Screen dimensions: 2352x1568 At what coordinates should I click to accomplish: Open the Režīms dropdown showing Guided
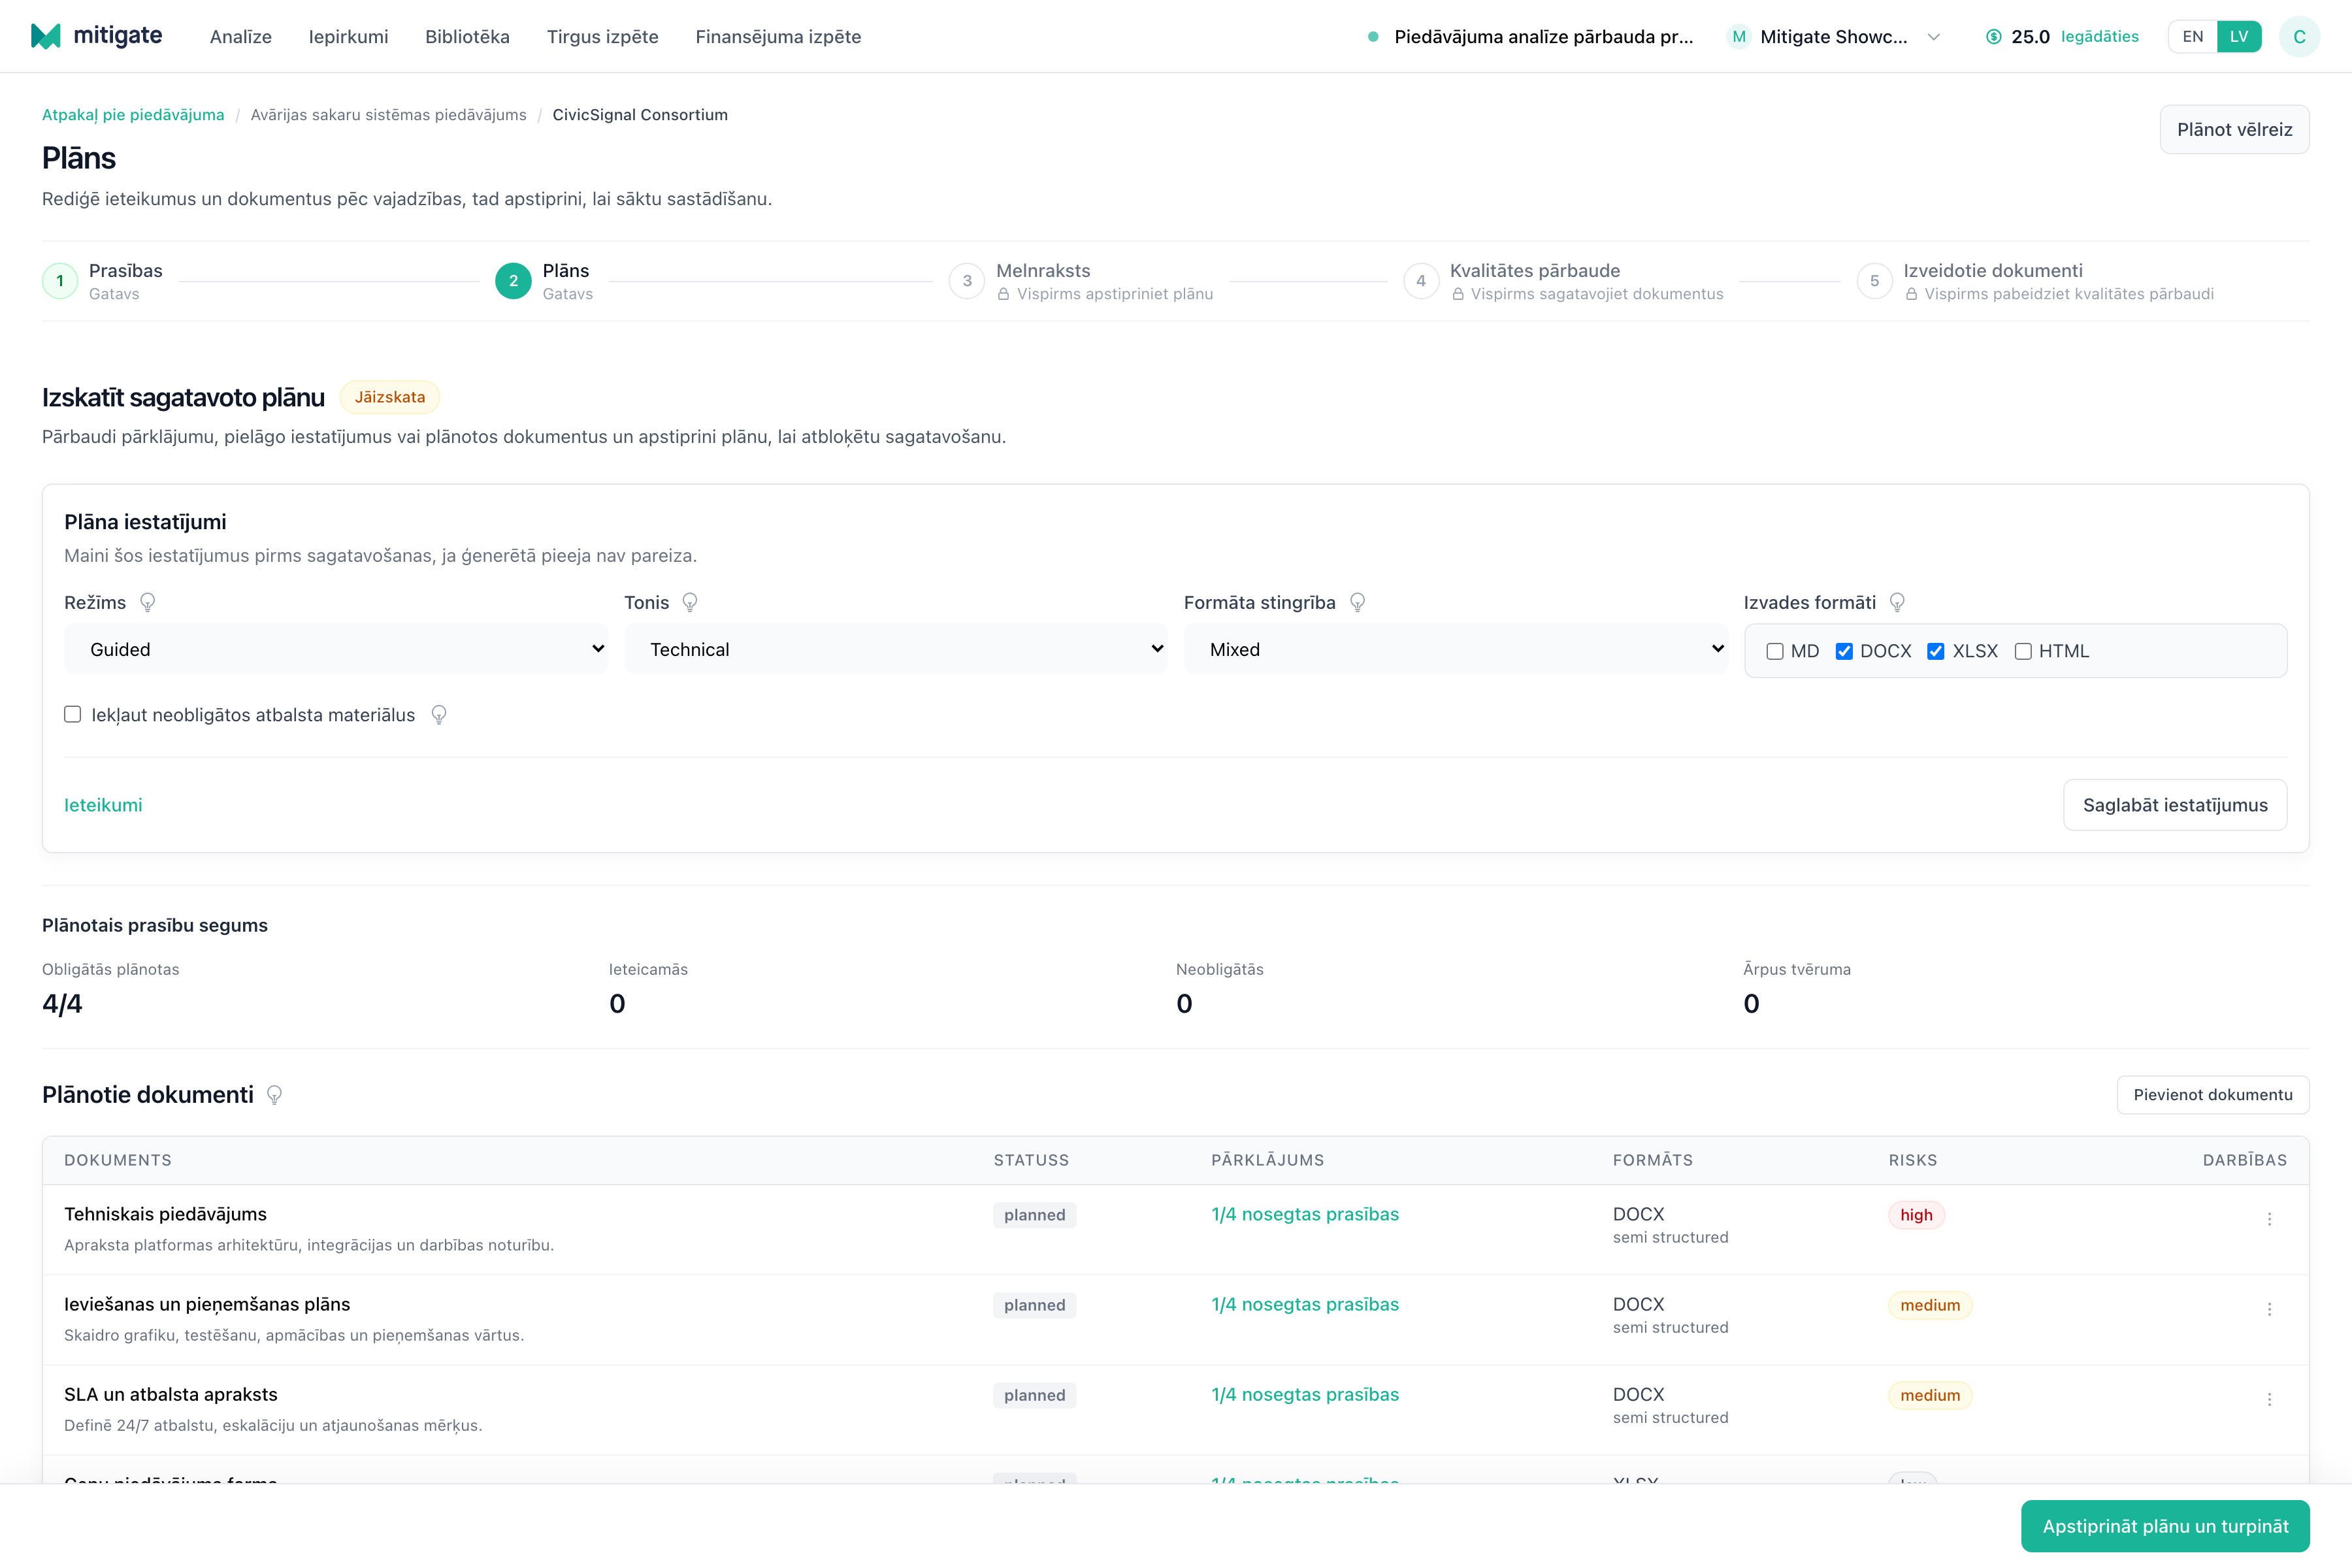point(336,649)
